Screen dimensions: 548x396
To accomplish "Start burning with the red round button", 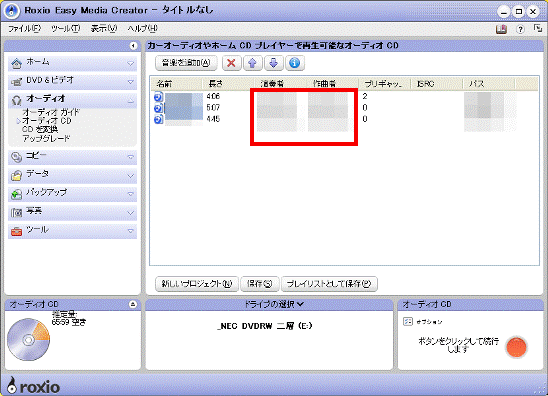I will (516, 347).
